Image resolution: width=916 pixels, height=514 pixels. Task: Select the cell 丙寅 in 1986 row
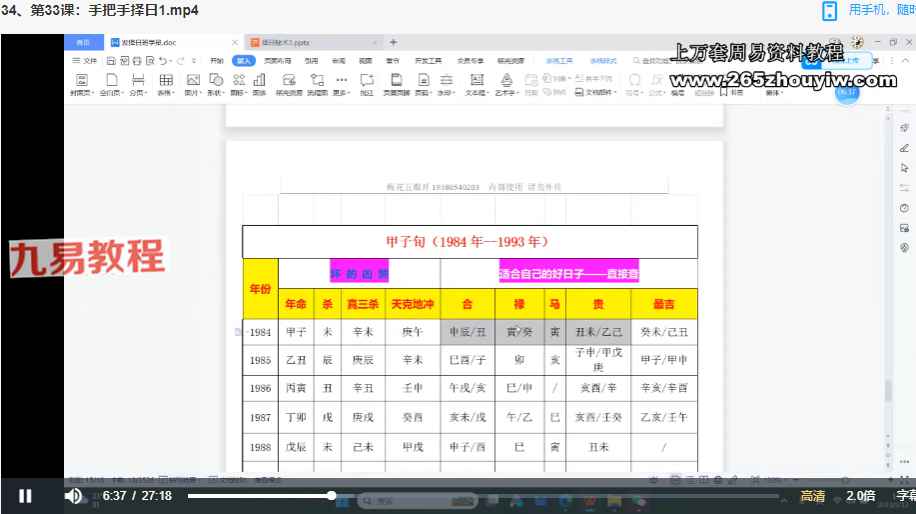pos(296,388)
